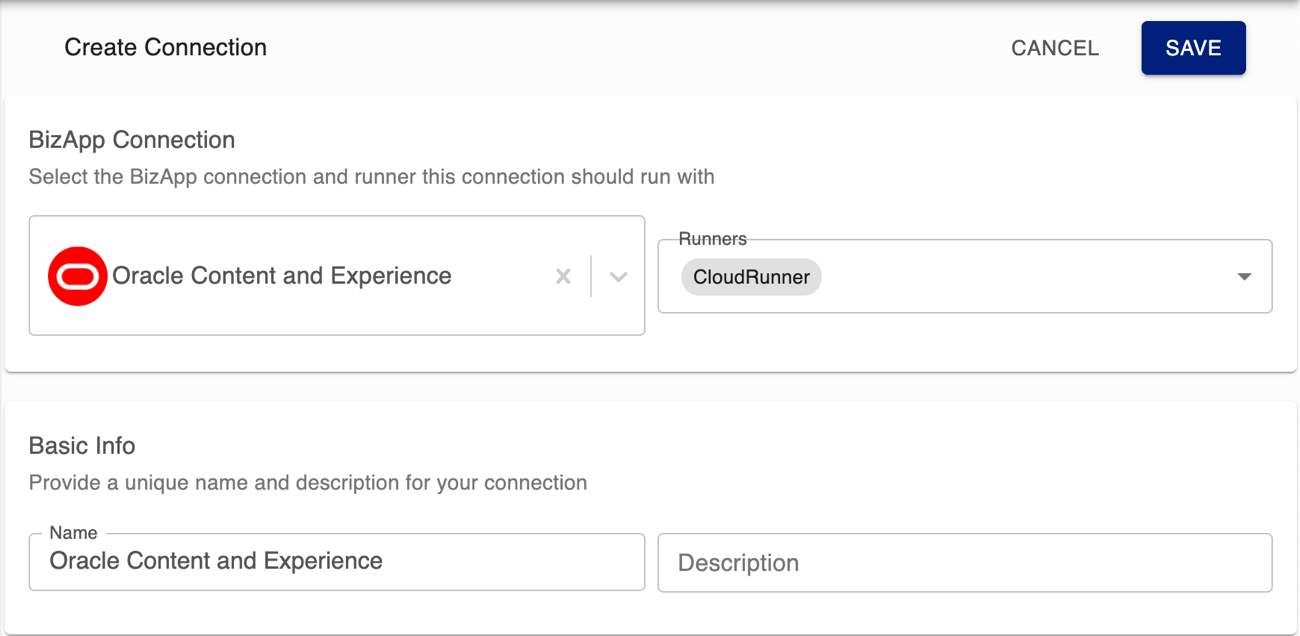This screenshot has width=1300, height=636.
Task: Select the CloudRunner chip
Action: (751, 277)
